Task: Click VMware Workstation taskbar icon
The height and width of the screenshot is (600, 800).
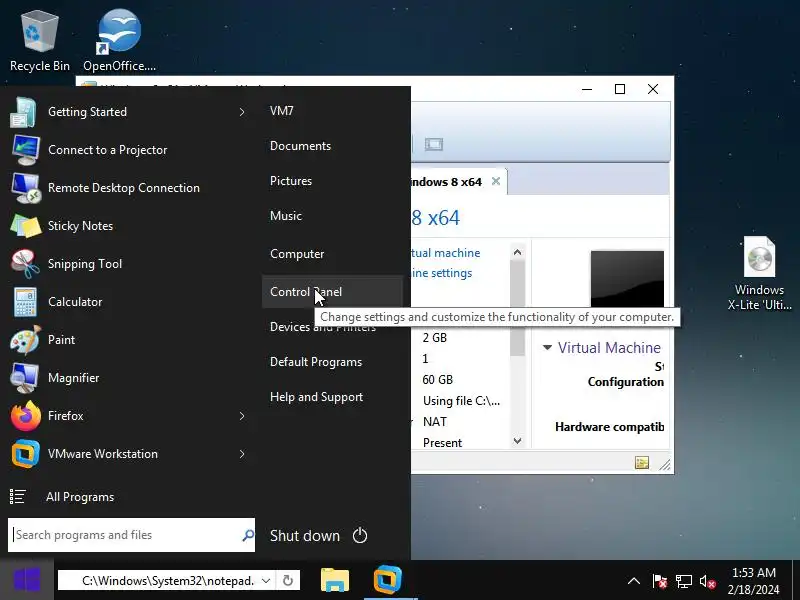Action: point(388,580)
